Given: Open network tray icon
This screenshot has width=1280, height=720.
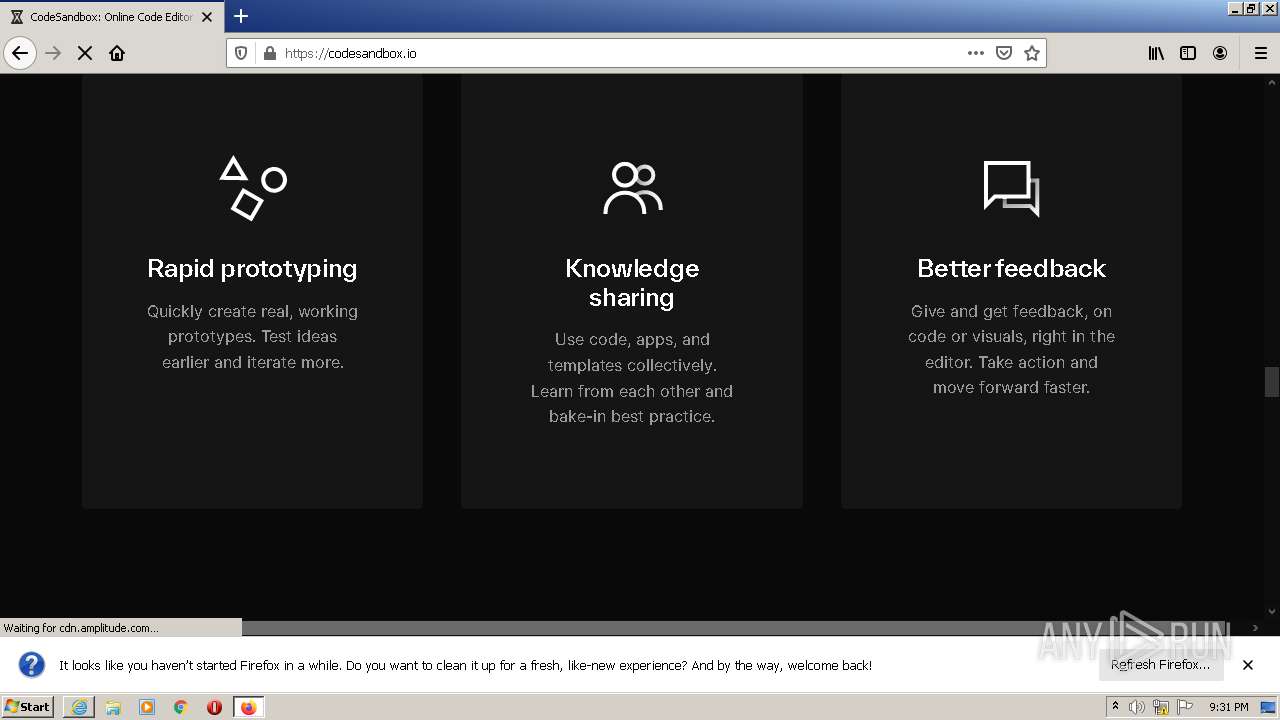Looking at the screenshot, I should tap(1161, 707).
